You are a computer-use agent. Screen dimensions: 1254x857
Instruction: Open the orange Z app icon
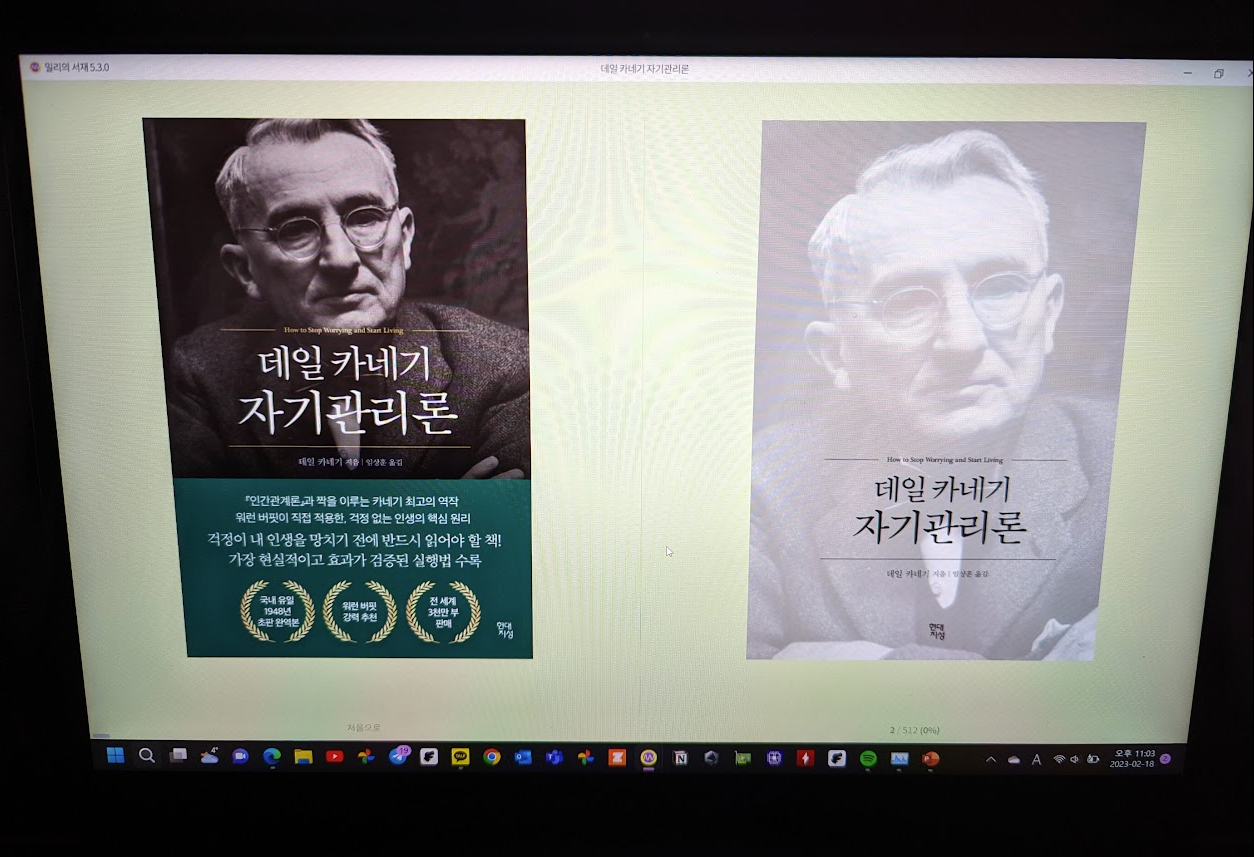(x=617, y=758)
